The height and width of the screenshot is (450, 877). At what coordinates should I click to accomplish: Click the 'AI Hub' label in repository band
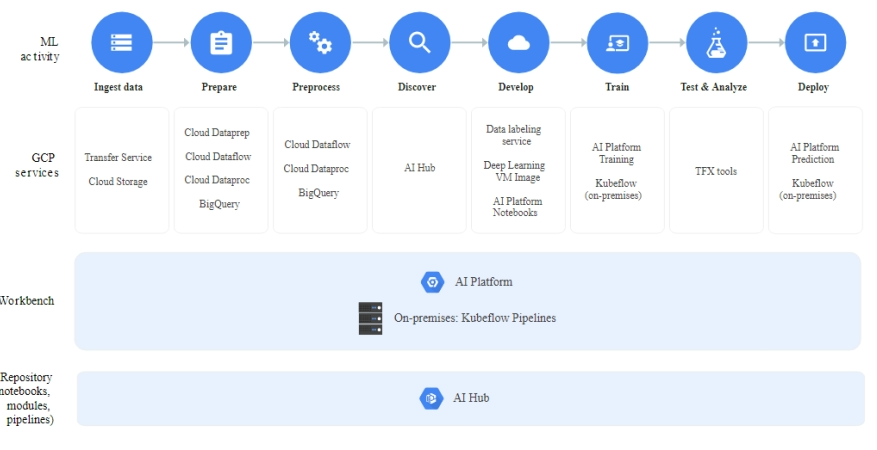(471, 398)
